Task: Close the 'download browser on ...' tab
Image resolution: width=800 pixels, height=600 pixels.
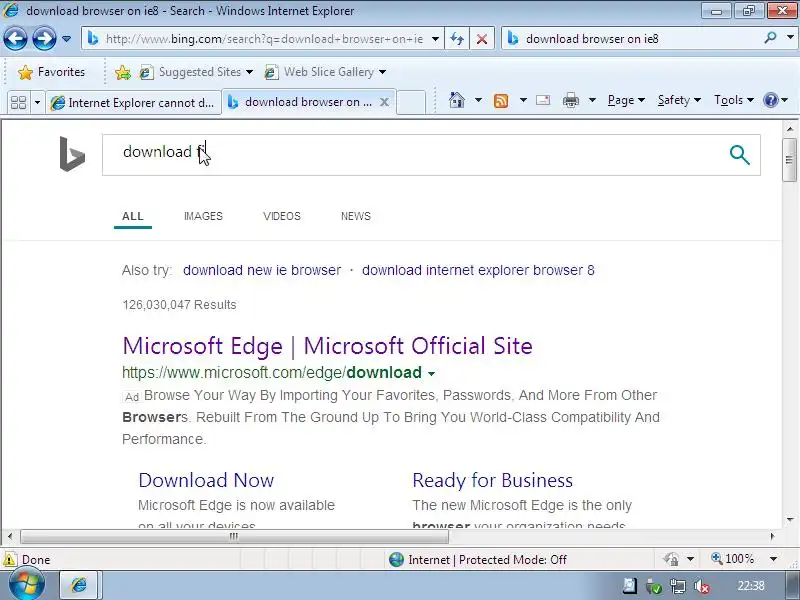Action: pos(385,102)
